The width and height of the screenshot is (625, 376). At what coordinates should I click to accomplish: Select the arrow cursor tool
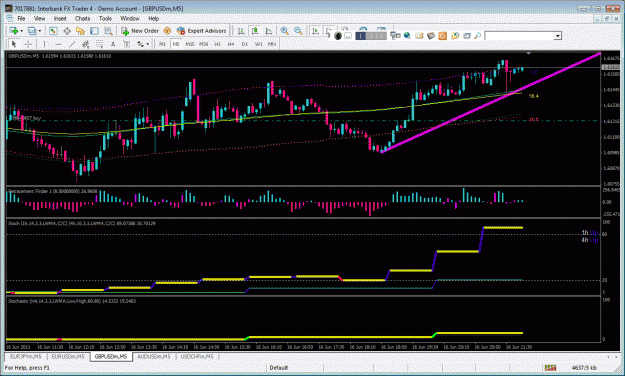14,44
